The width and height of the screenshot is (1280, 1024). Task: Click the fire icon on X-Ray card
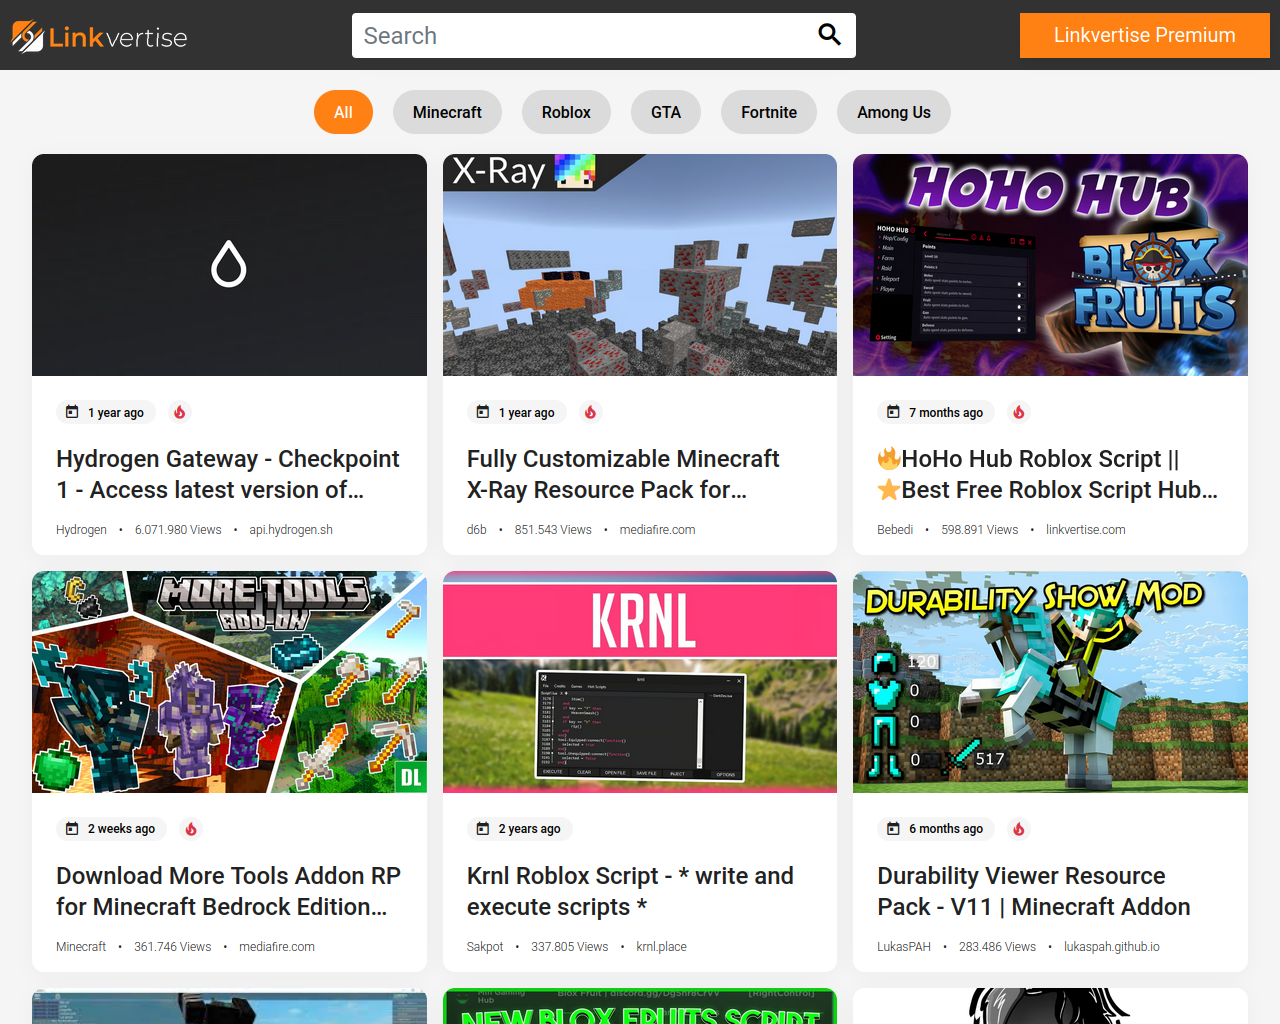tap(591, 412)
